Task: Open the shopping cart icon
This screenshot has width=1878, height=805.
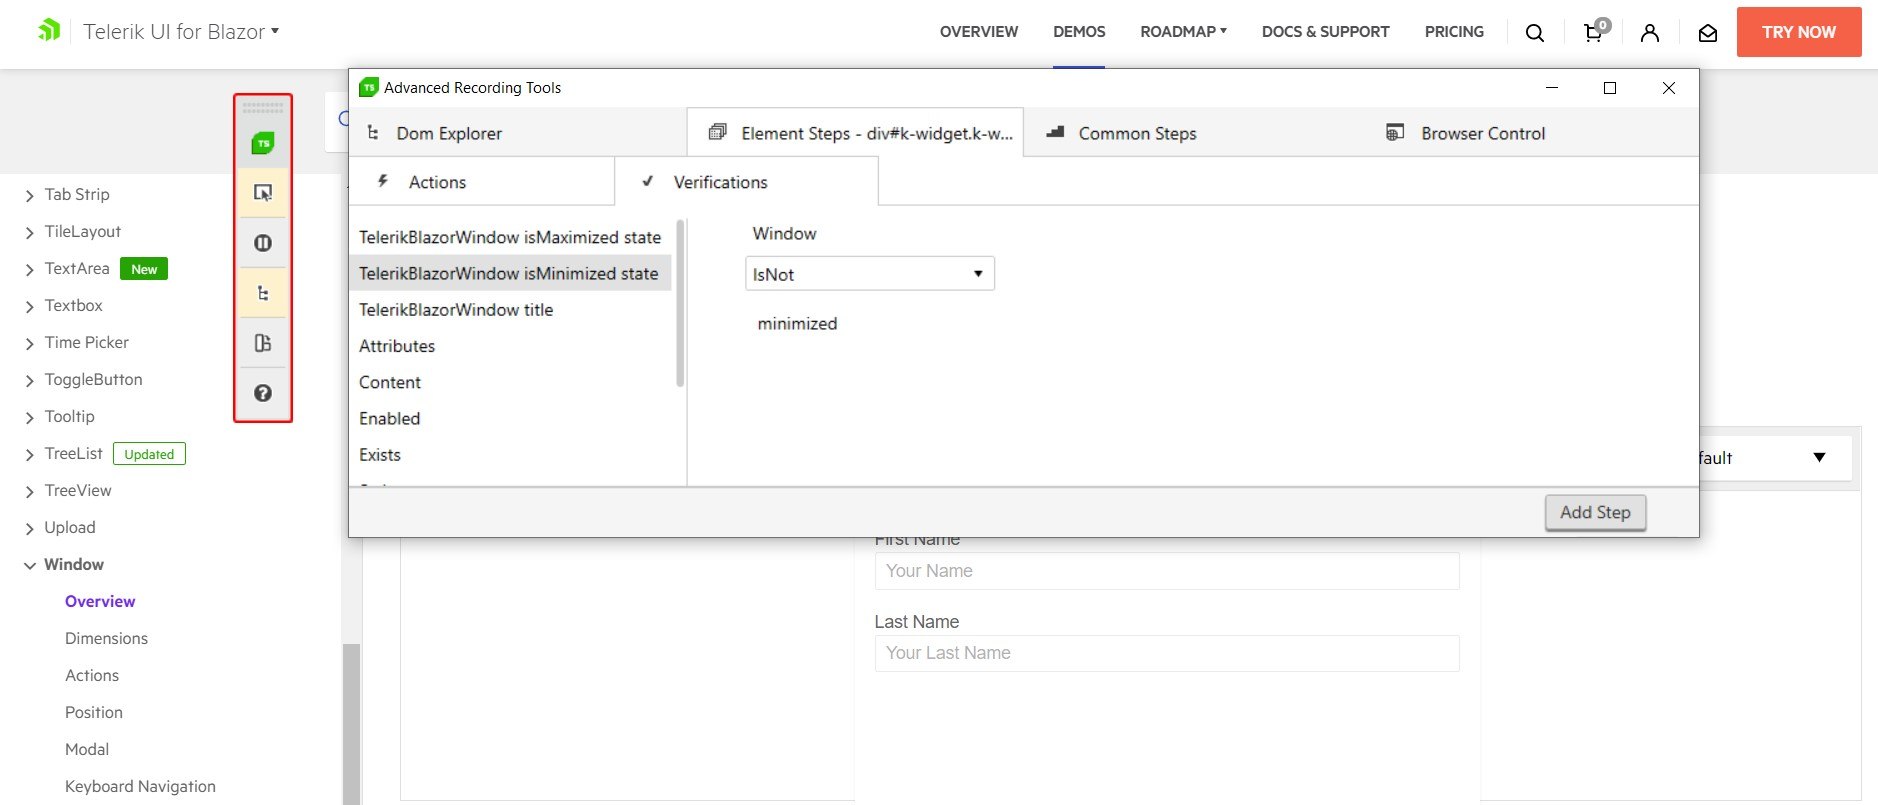Action: coord(1595,31)
